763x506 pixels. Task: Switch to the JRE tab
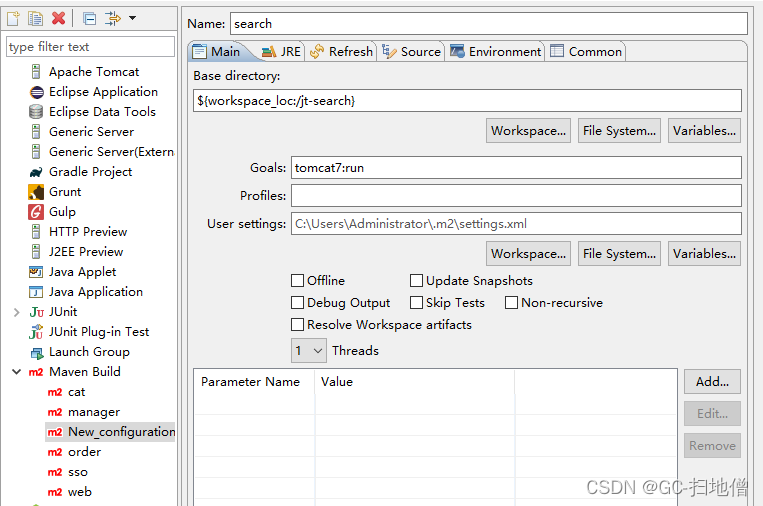click(x=281, y=52)
